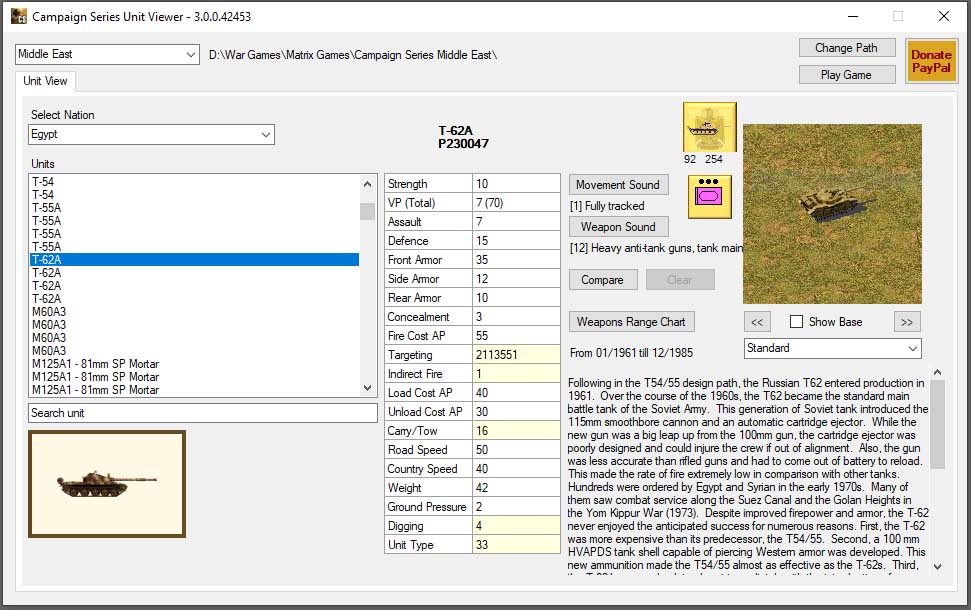Select the first M125A1 - 81mm SP Mortar row

(x=194, y=364)
